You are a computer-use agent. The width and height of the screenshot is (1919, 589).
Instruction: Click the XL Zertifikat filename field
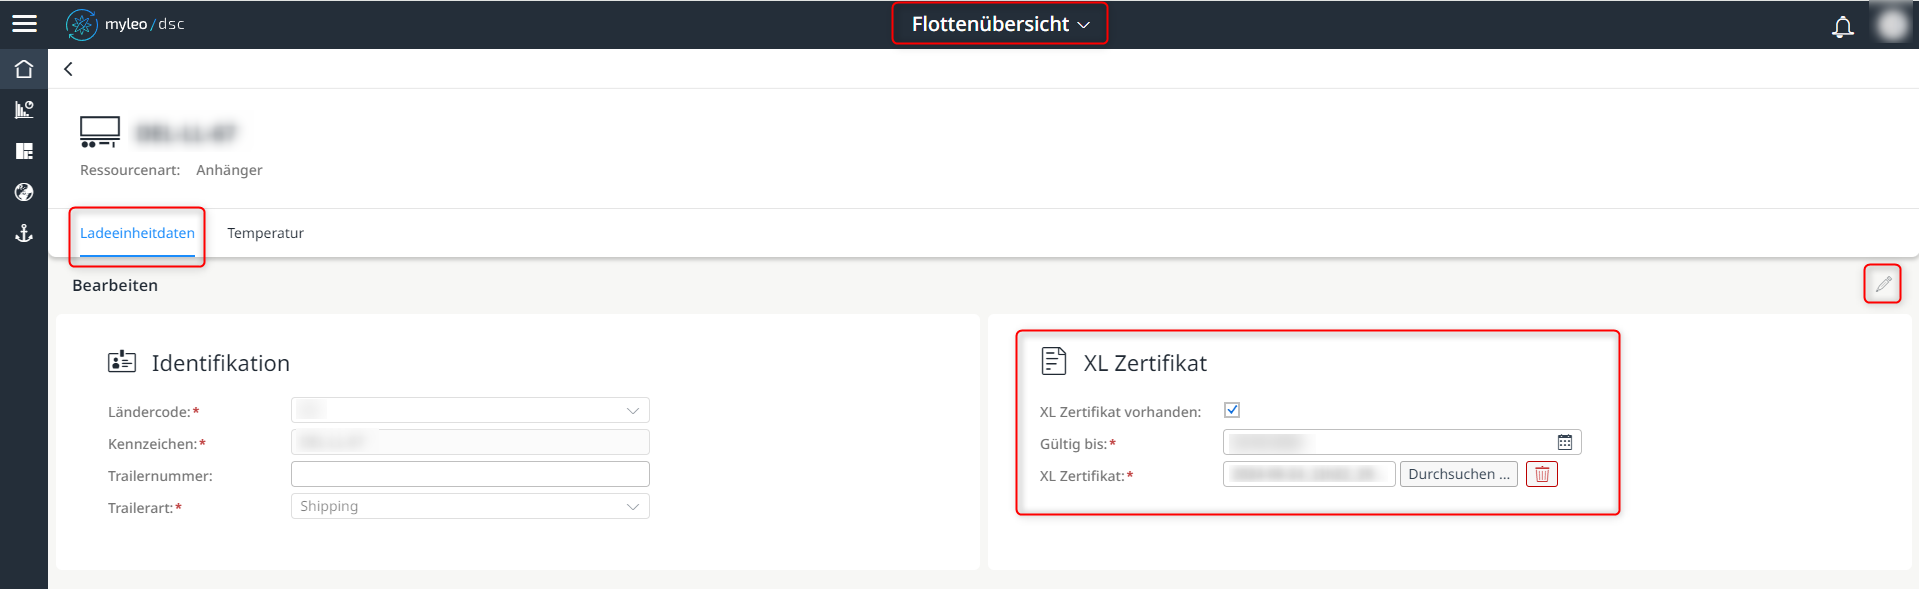coord(1309,474)
